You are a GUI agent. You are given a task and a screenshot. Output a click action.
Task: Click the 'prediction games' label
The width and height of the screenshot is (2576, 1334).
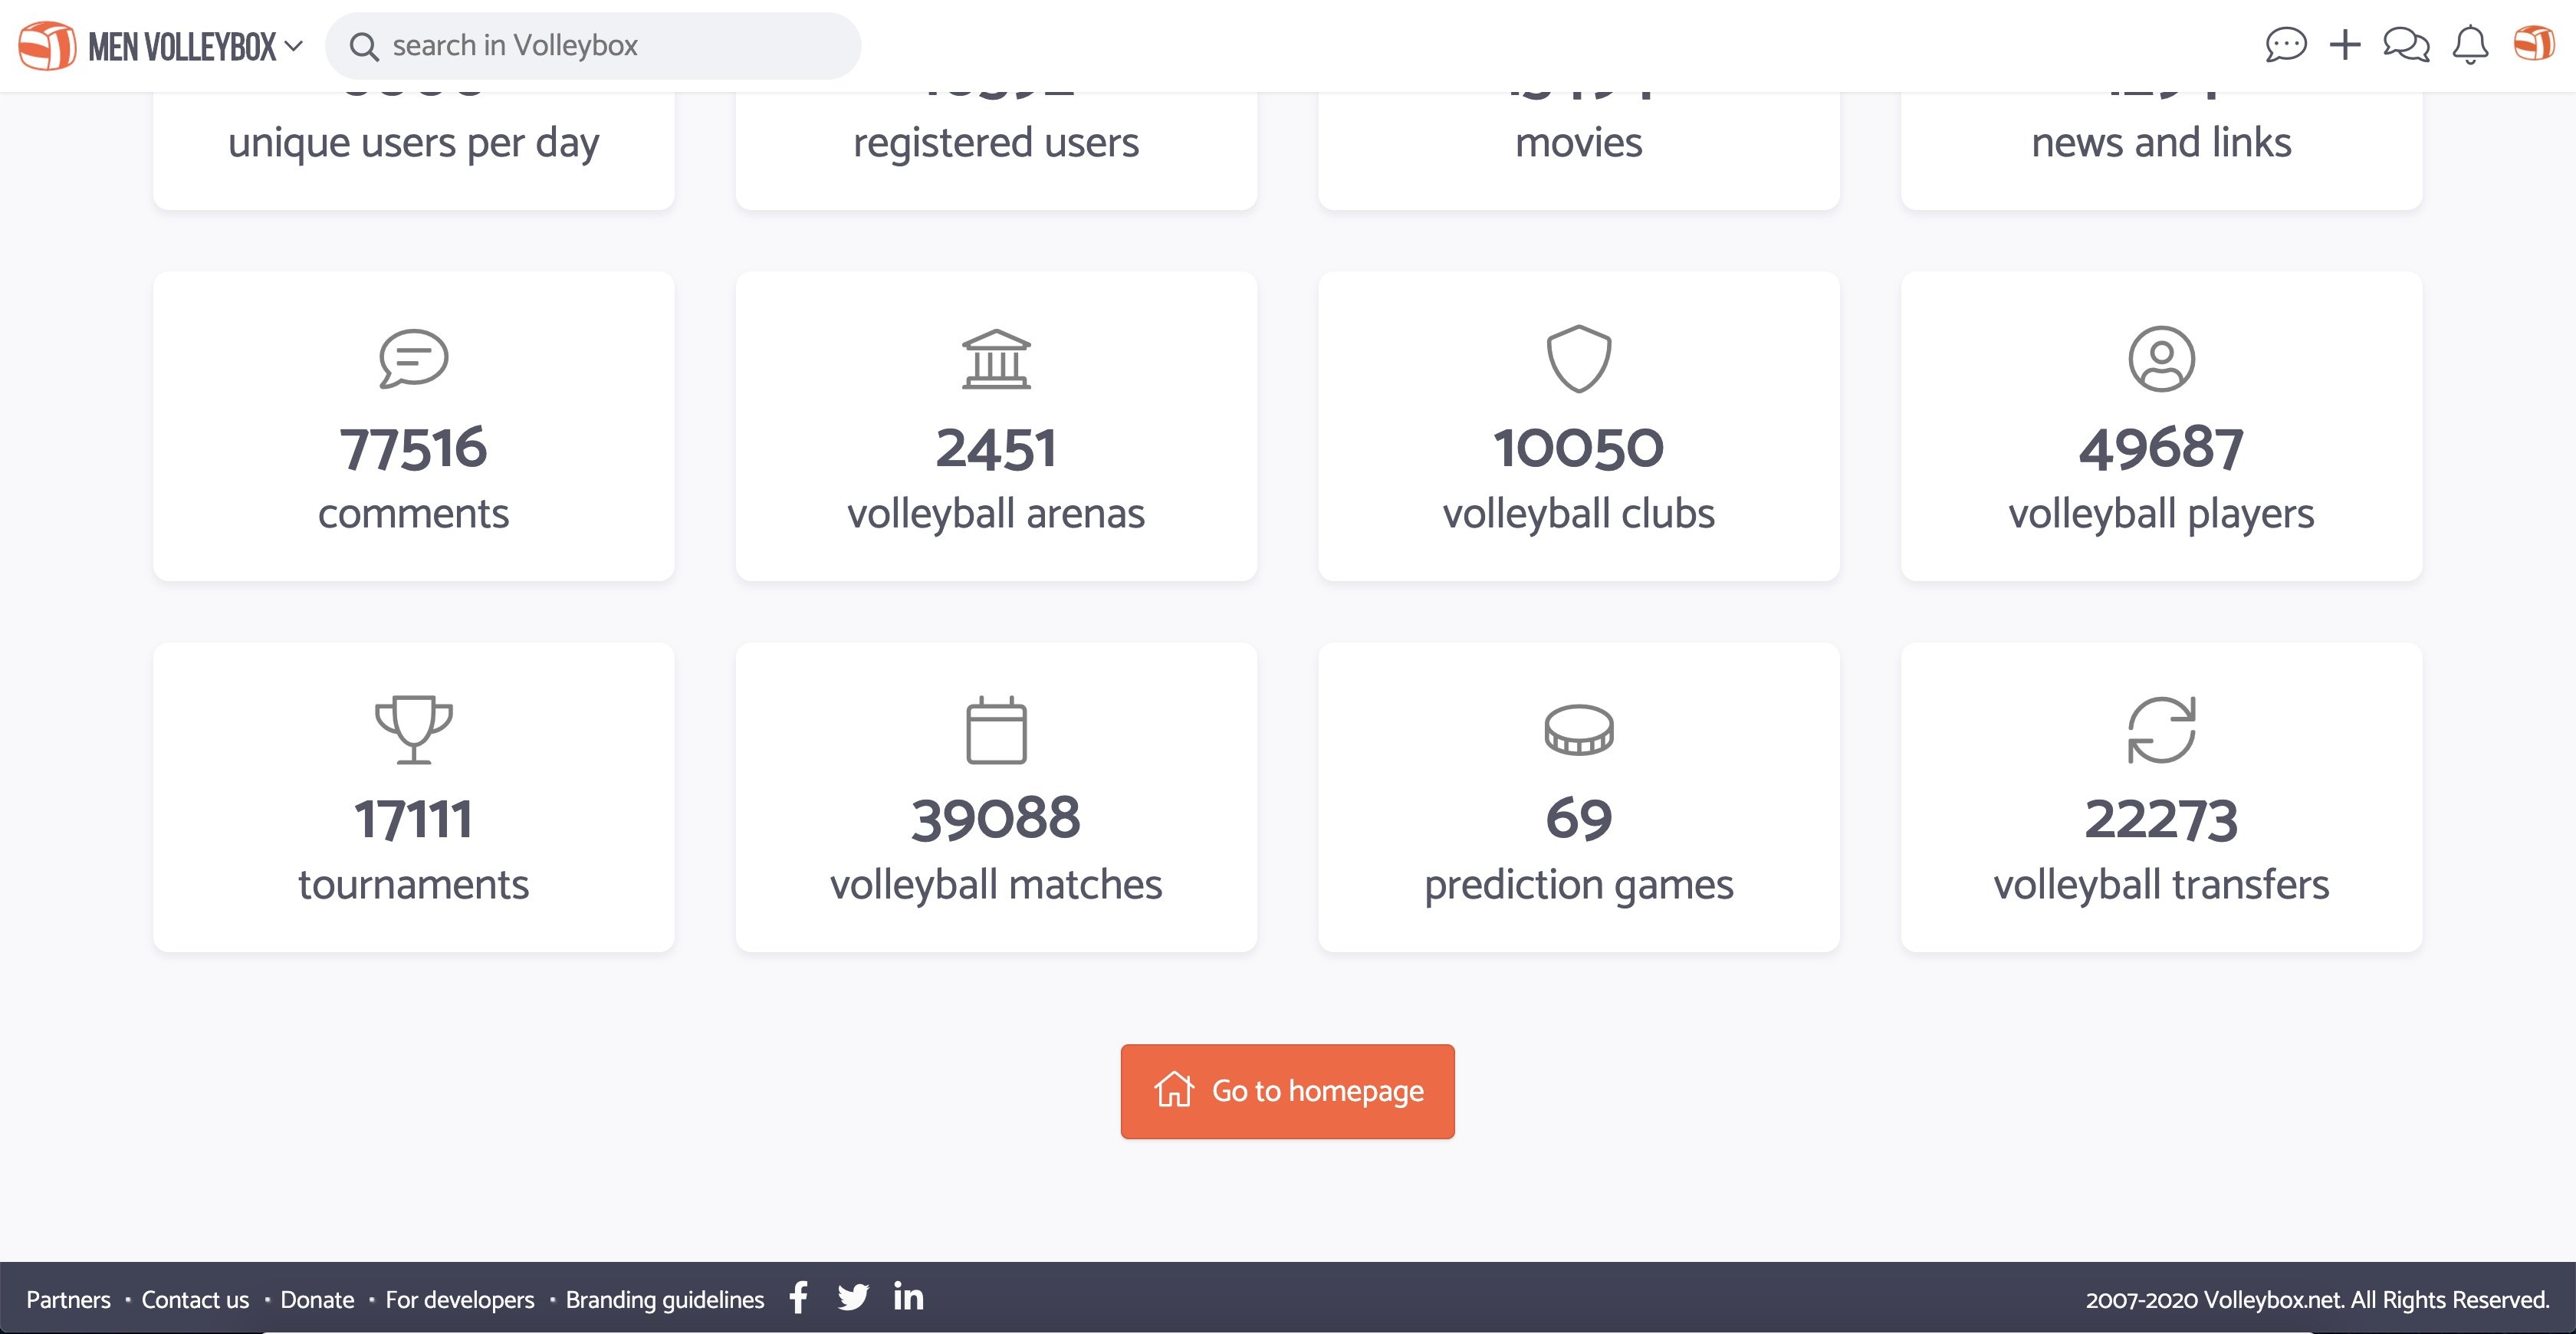coord(1579,885)
